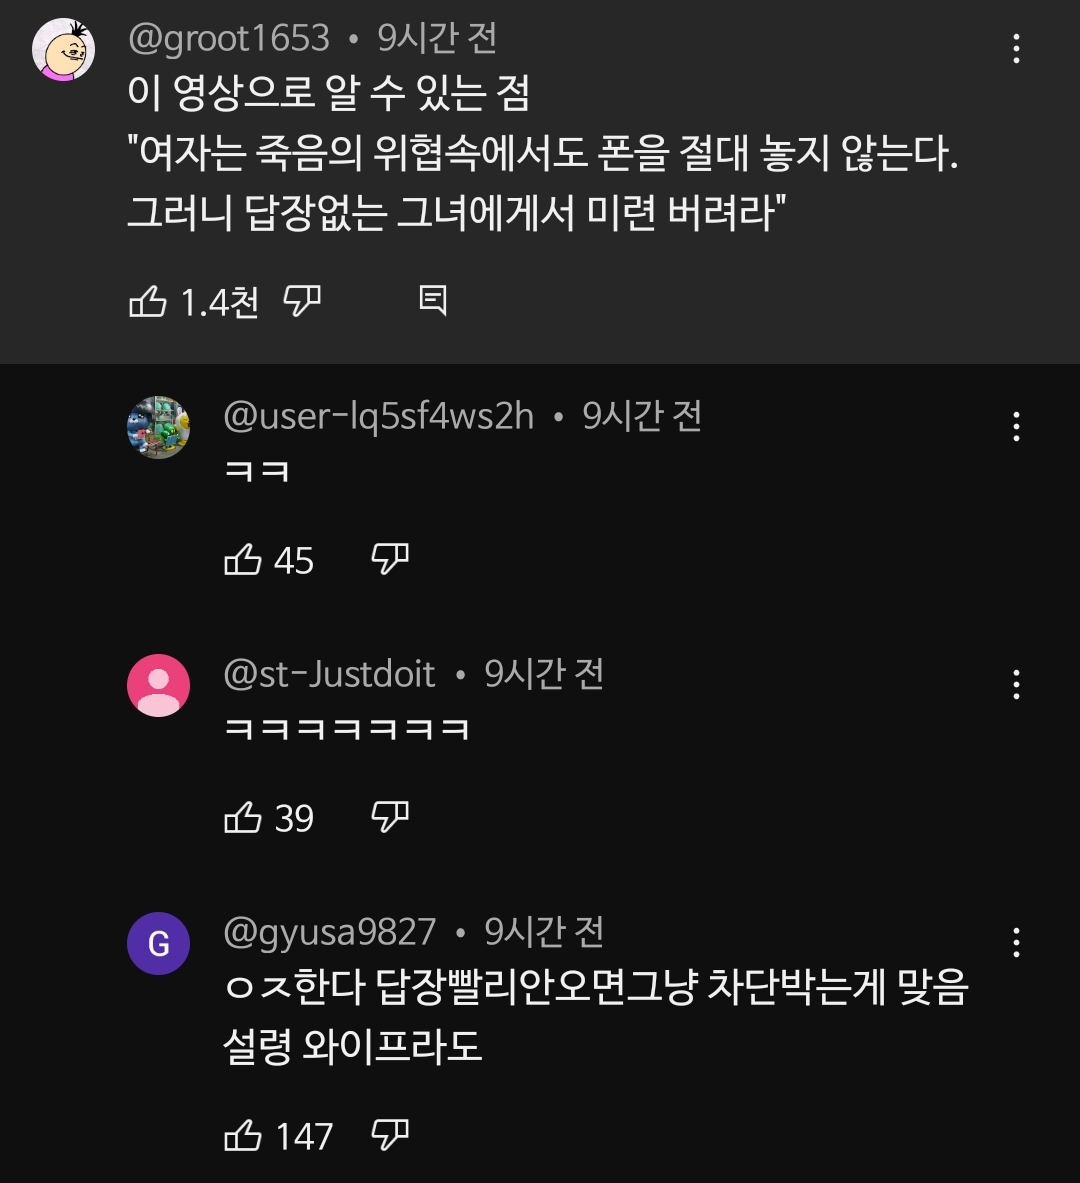Open @groot1653 channel via username
The width and height of the screenshot is (1080, 1183).
click(x=229, y=39)
